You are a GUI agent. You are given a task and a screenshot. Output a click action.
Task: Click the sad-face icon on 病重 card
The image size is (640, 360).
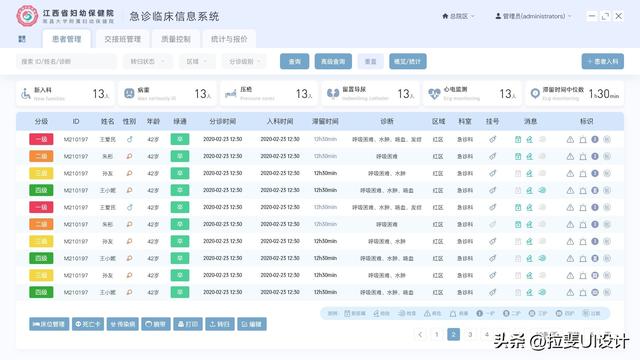(x=129, y=94)
